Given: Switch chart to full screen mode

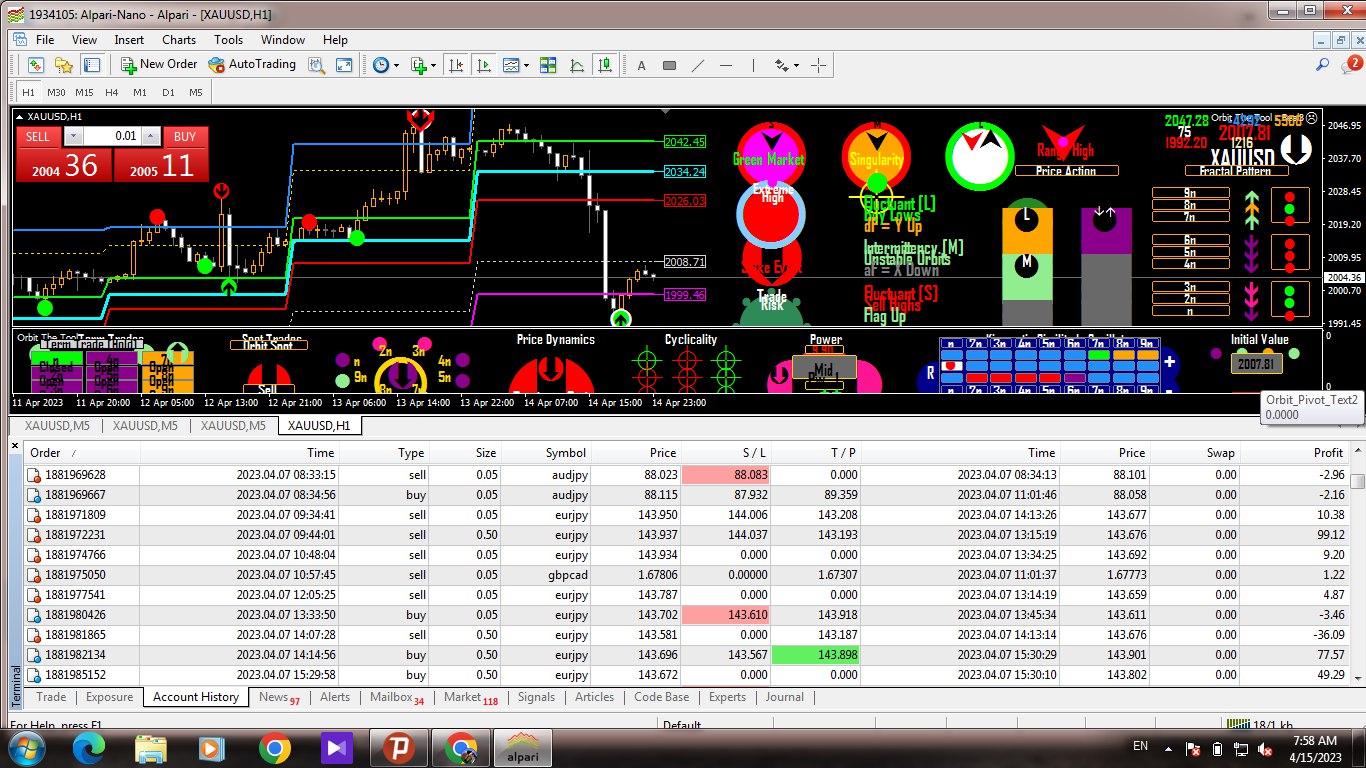Looking at the screenshot, I should coord(344,65).
